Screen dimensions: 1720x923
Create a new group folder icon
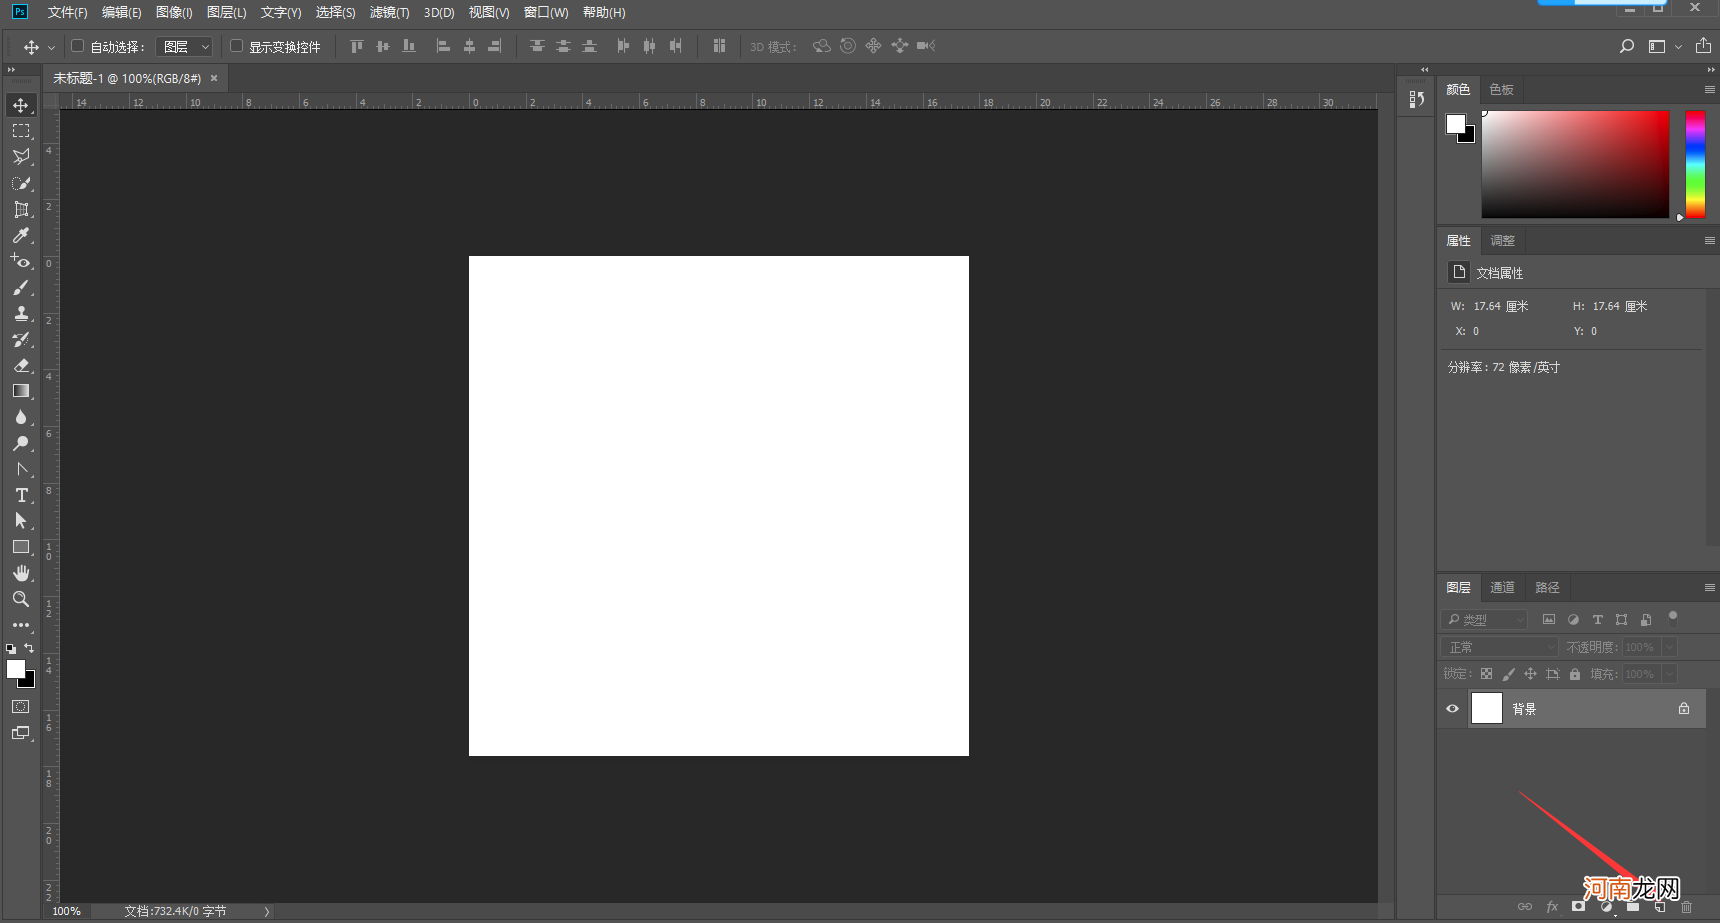(x=1633, y=907)
